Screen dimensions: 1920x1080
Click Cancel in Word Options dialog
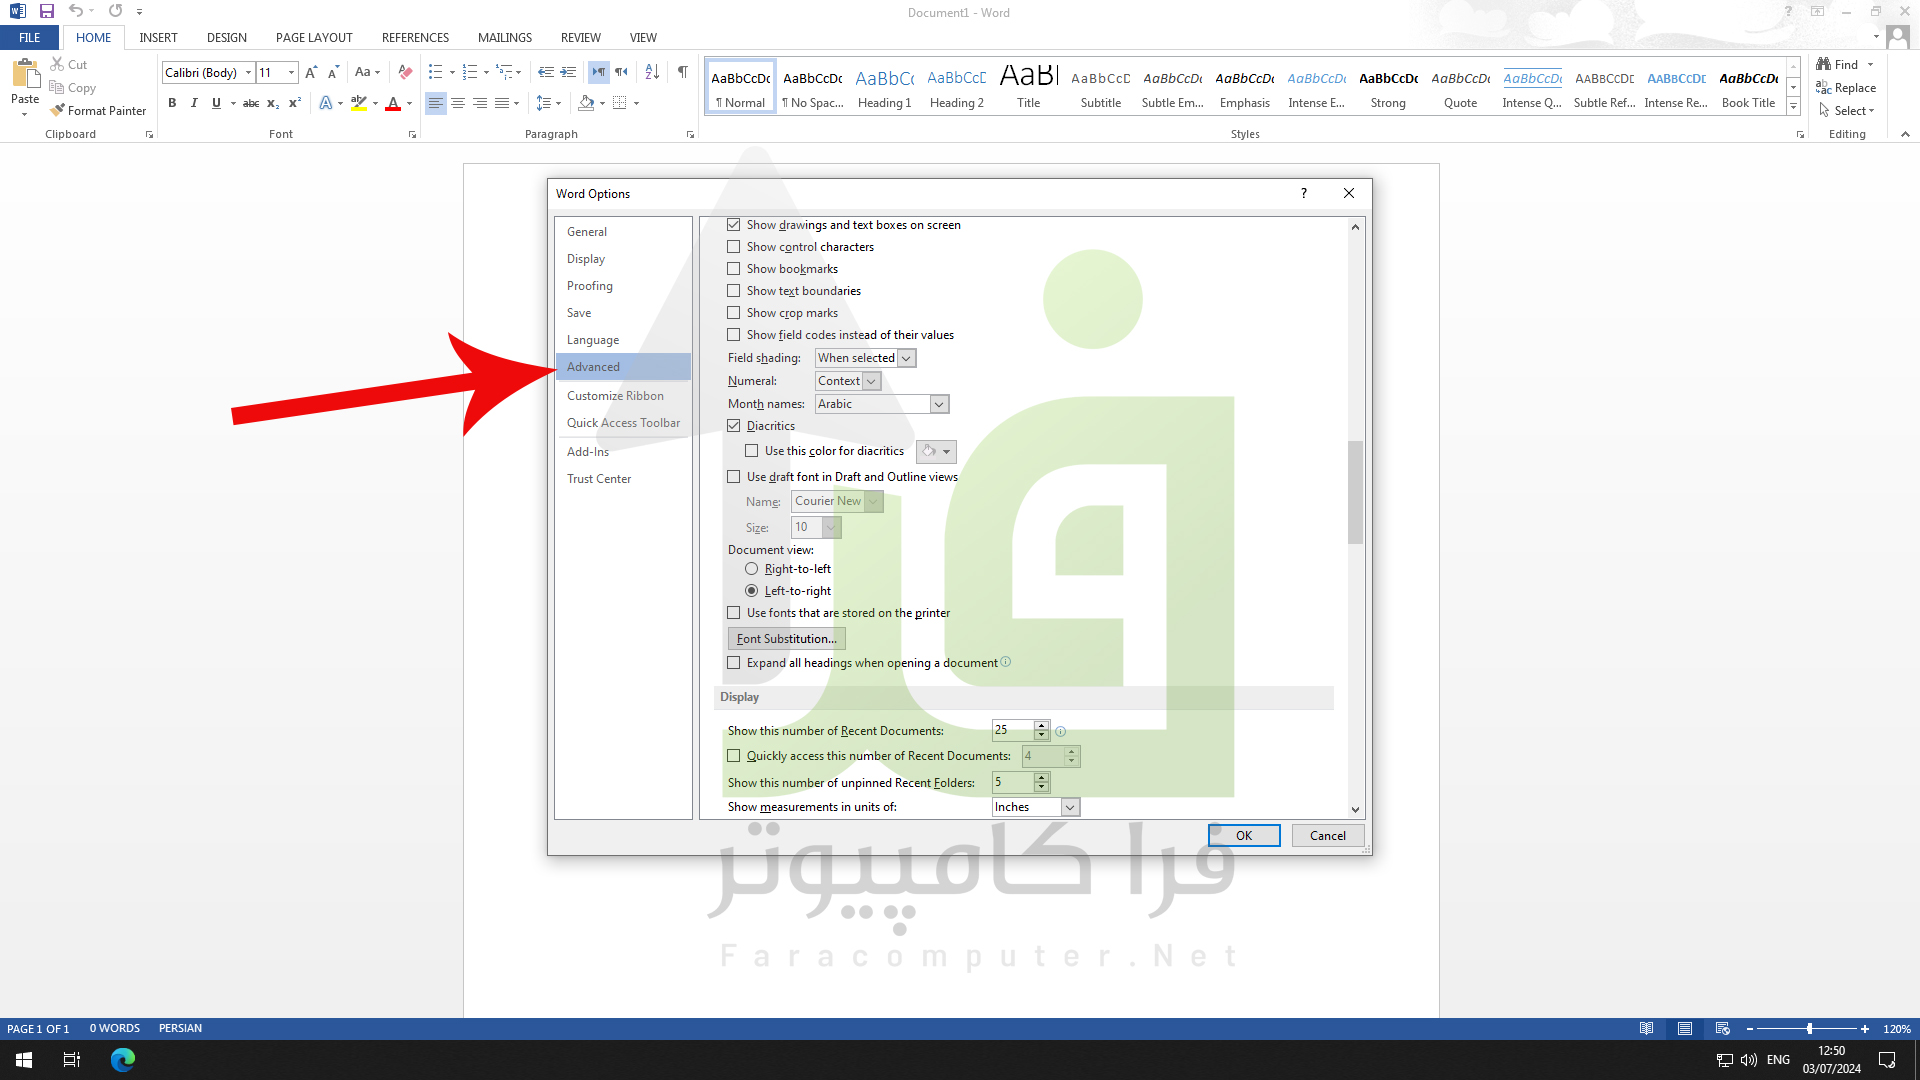[1328, 836]
